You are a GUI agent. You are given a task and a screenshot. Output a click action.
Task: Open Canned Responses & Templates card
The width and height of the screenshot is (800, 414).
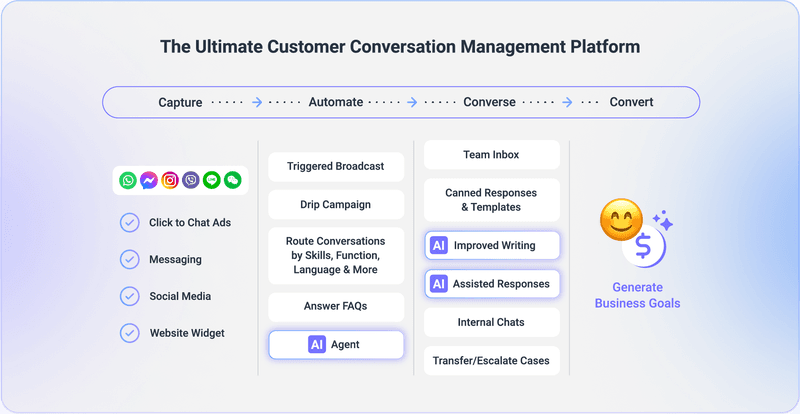point(491,200)
